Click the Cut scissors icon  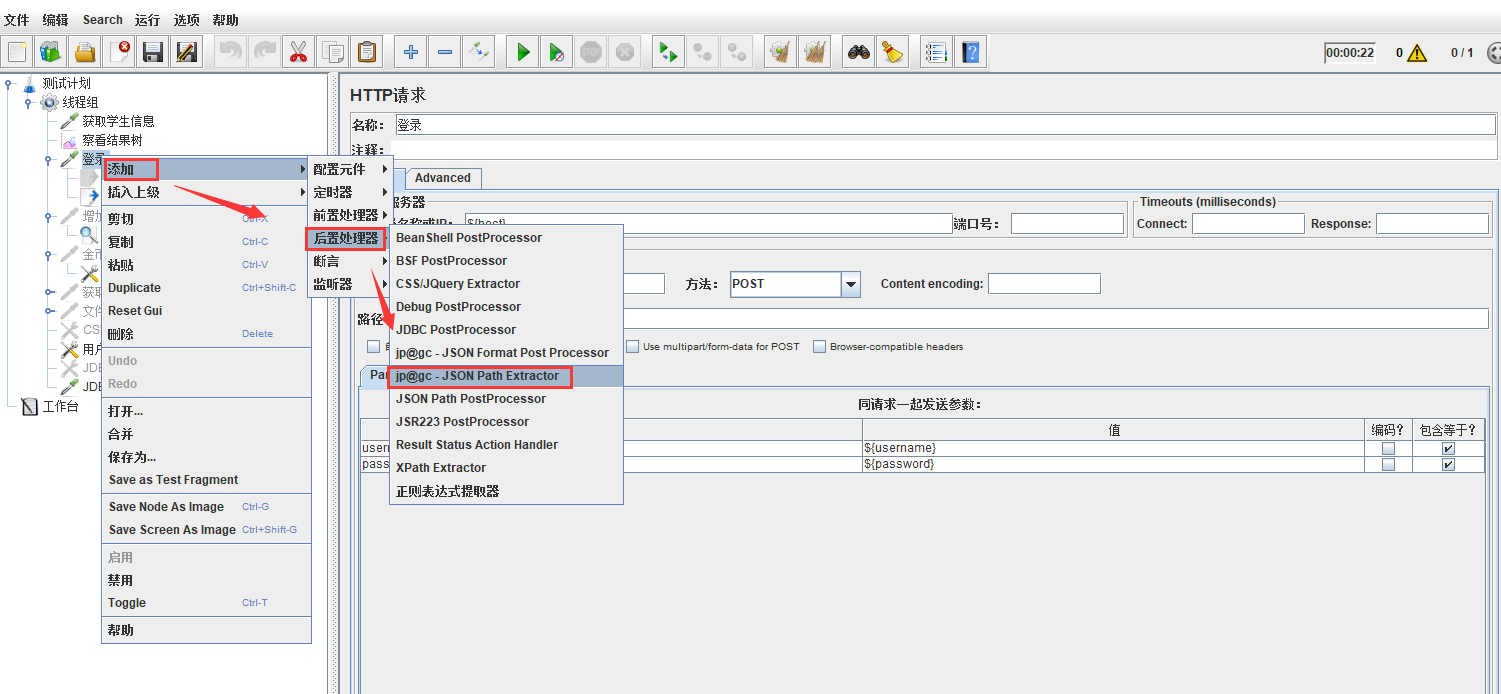[x=298, y=52]
